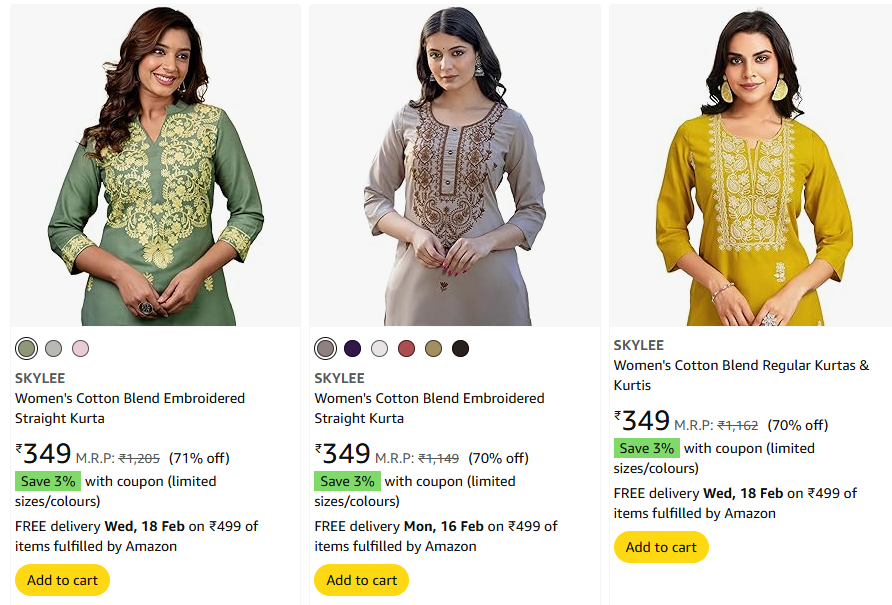Click the ₹349 price of the mustard kurta
The height and width of the screenshot is (605, 892).
point(642,421)
